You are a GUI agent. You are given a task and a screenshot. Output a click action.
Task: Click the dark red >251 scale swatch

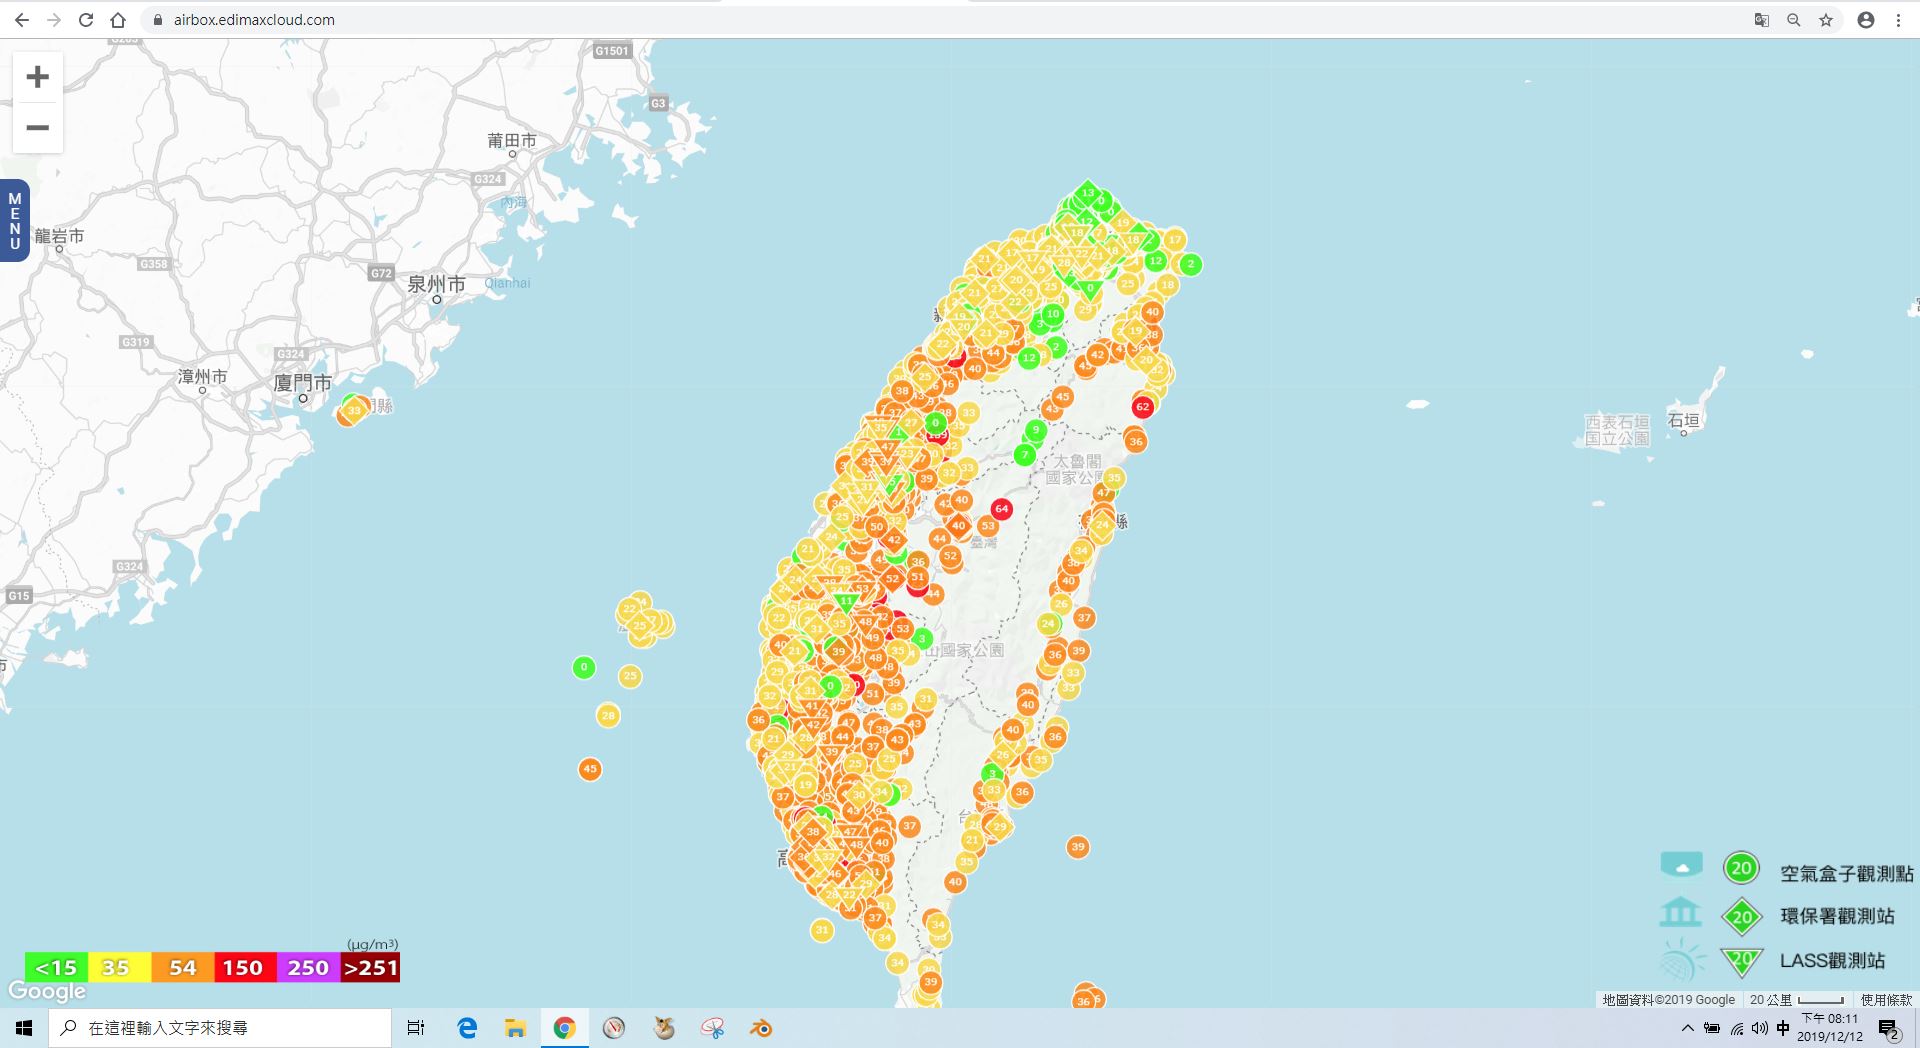(370, 967)
